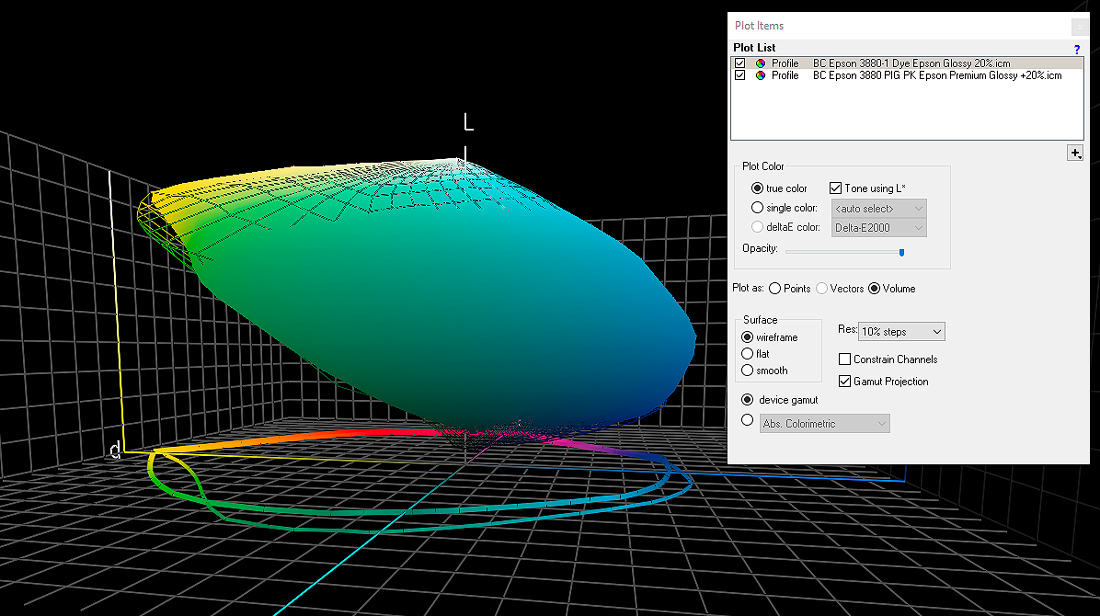
Task: Choose Points for Plot as
Action: pyautogui.click(x=775, y=289)
